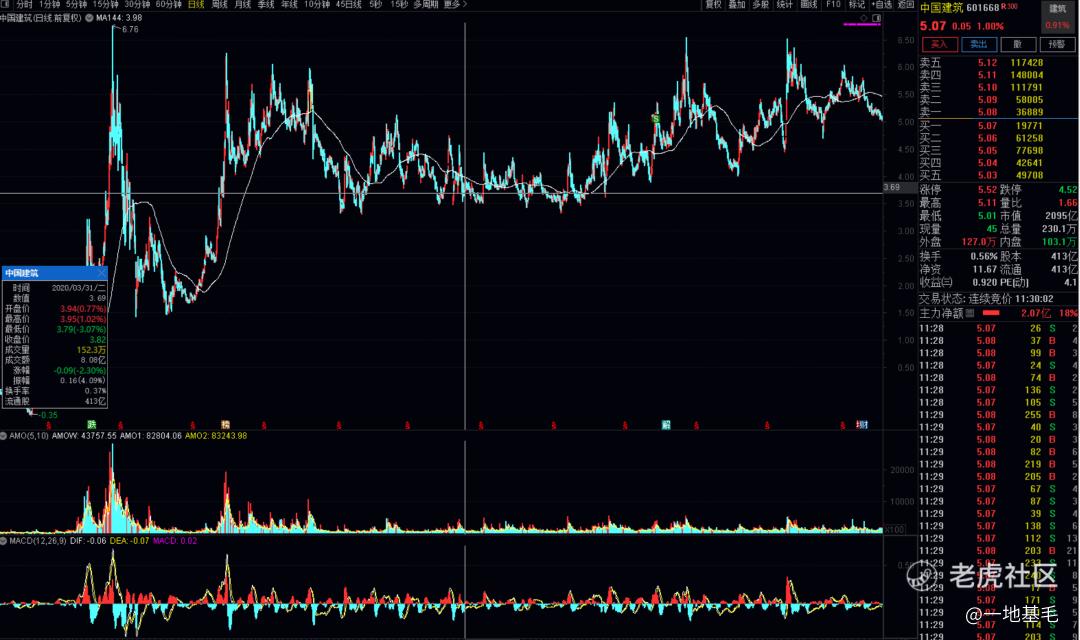This screenshot has height=640, width=1080.
Task: Open F10 company info
Action: coord(833,4)
